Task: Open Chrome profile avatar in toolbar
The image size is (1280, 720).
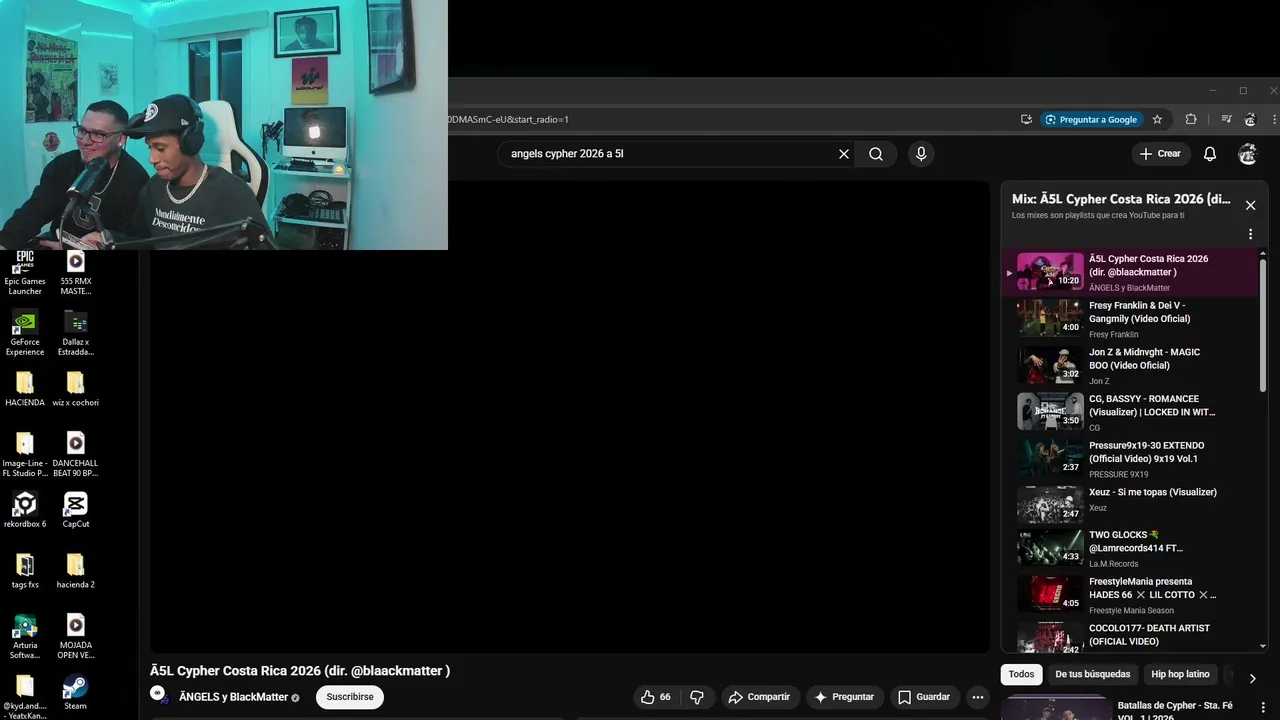Action: 1250,119
